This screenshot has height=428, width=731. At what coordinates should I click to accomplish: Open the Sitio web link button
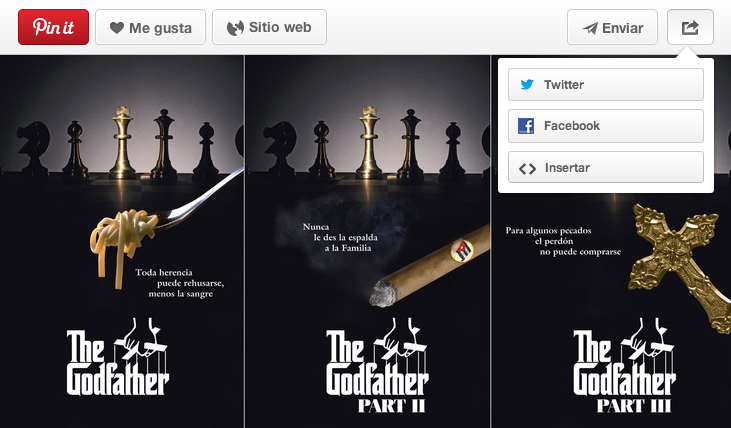click(x=269, y=27)
